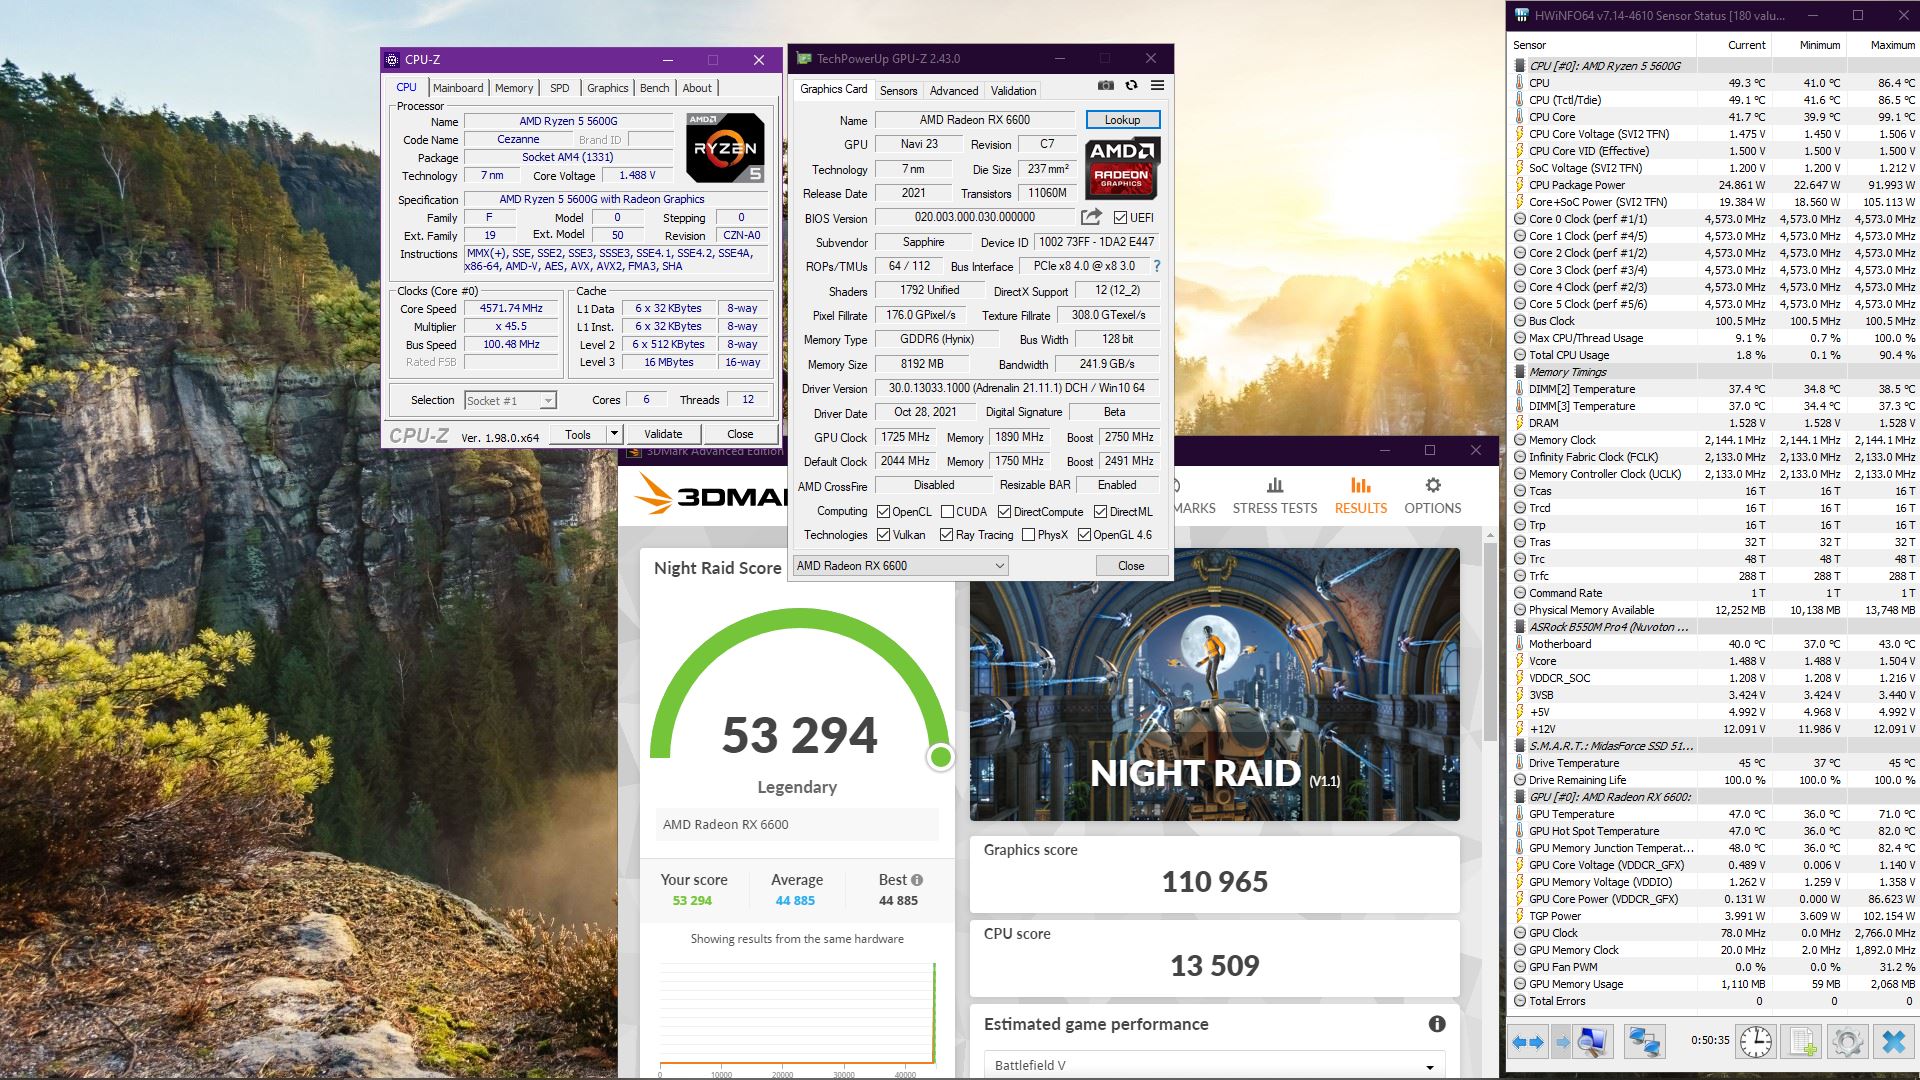The width and height of the screenshot is (1920, 1080).
Task: Take a GPU-Z screenshot with the camera icon
Action: [x=1105, y=86]
